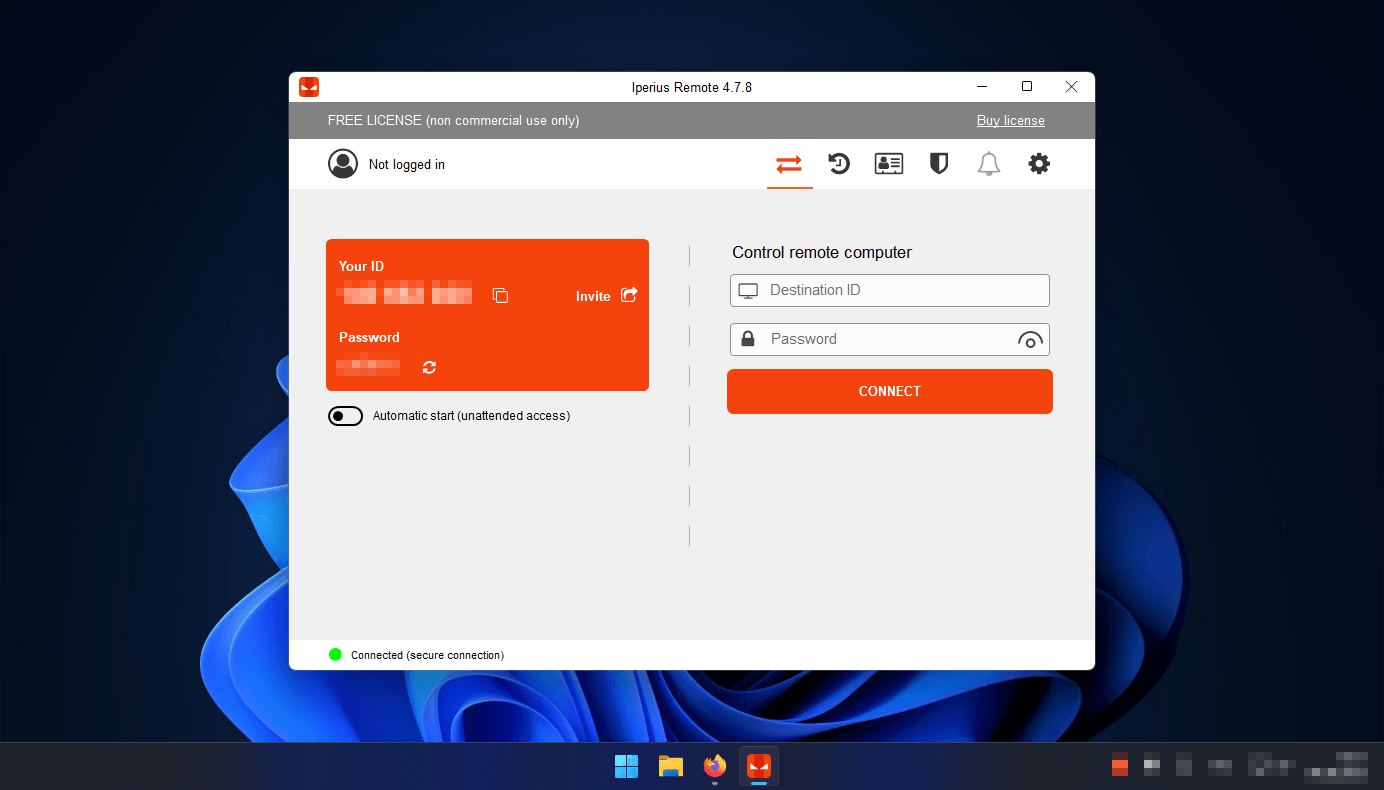Toggle Automatic start (unattended access)

point(346,416)
